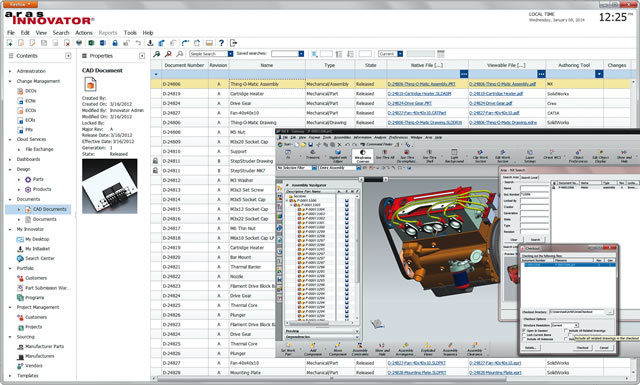Click the blue padlock Lock icon in toolbar
This screenshot has height=385, width=640.
click(115, 43)
